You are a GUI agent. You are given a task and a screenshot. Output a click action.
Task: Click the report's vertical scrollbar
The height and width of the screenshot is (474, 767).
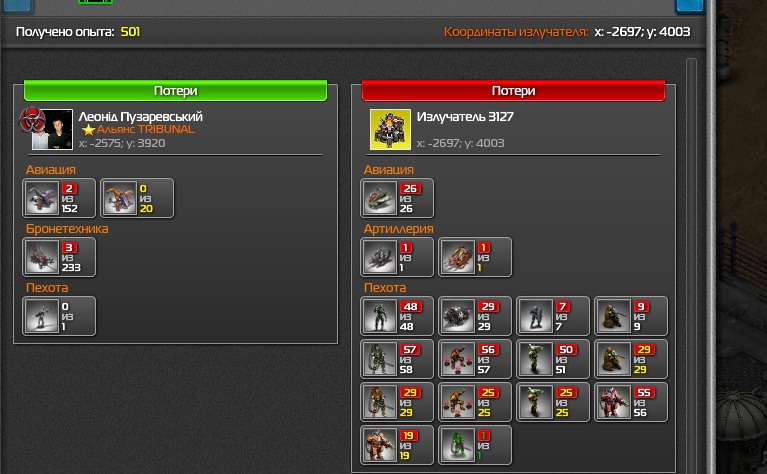pos(691,264)
